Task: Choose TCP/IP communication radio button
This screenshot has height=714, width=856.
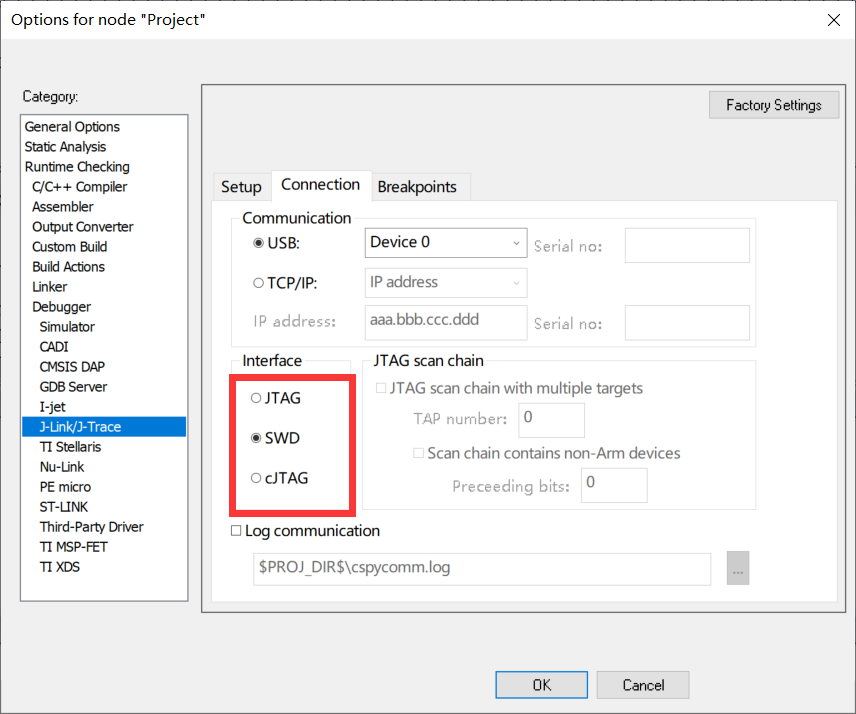Action: [x=259, y=283]
